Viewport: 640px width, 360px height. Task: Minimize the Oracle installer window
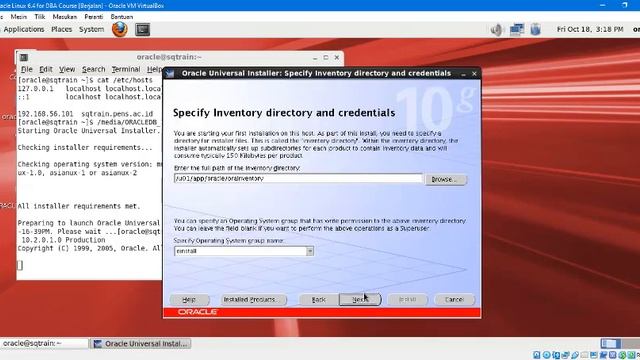(x=463, y=74)
